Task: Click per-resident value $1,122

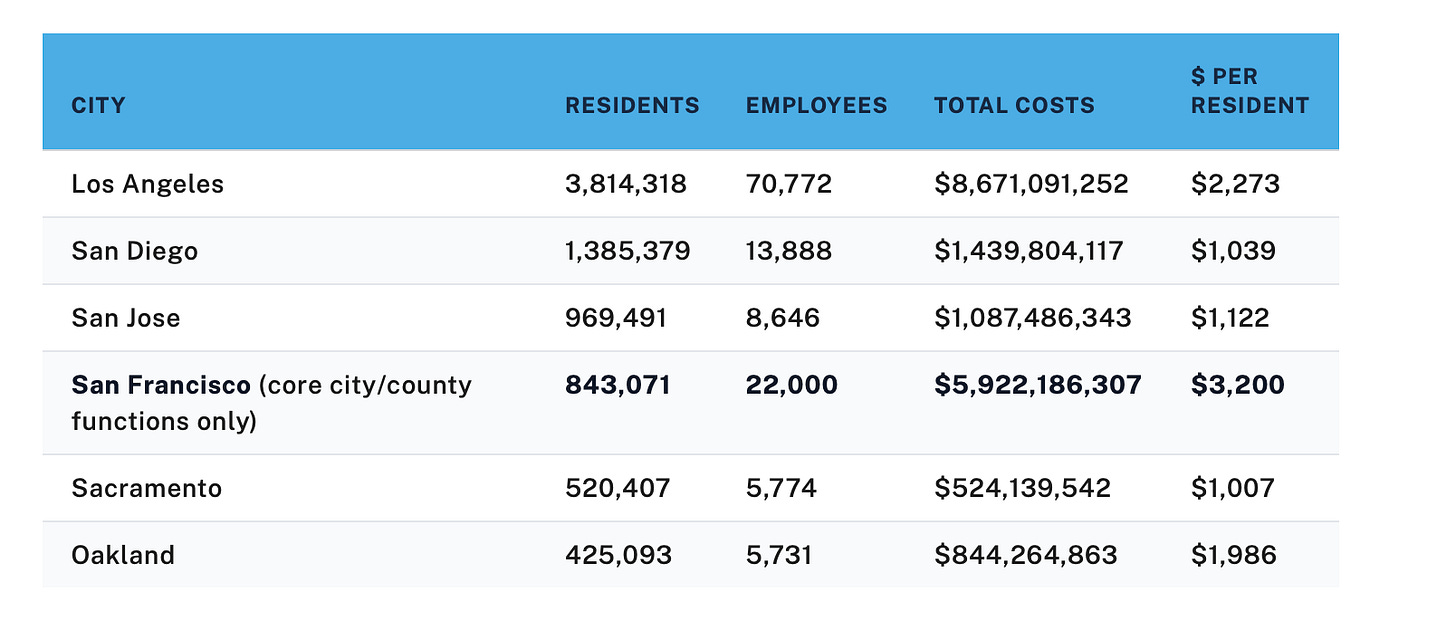Action: pos(1230,318)
